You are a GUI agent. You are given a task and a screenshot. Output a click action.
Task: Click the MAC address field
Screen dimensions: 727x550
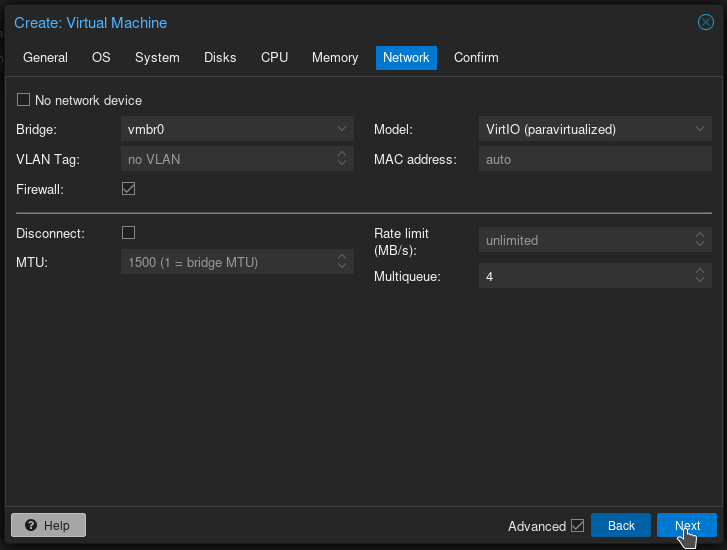click(x=595, y=159)
